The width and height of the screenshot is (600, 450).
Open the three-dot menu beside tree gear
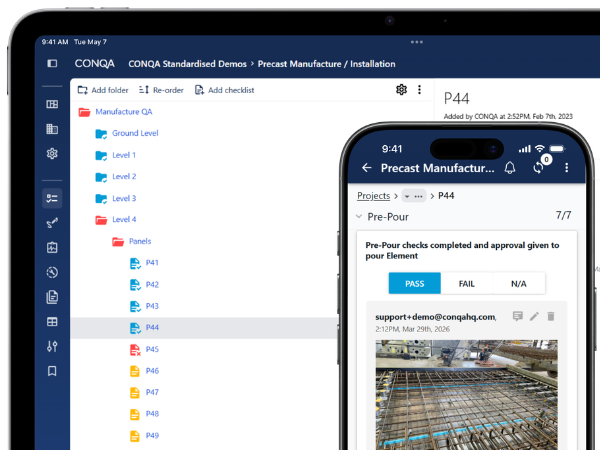(419, 90)
